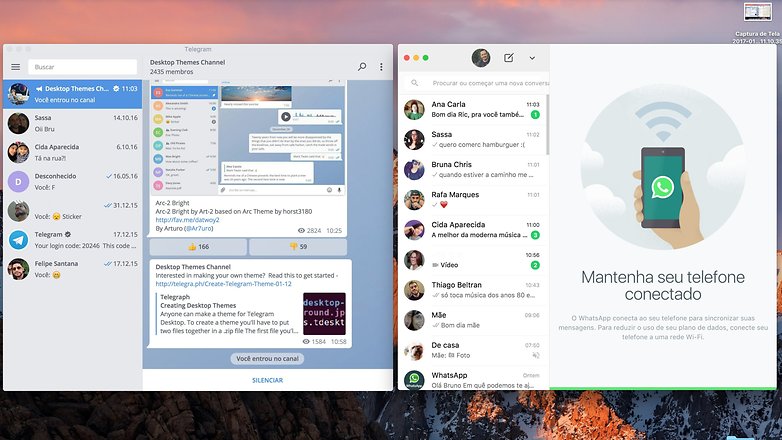The width and height of the screenshot is (782, 440).
Task: Click Thiago Beltran's avatar in WhatsApp
Action: tap(414, 290)
